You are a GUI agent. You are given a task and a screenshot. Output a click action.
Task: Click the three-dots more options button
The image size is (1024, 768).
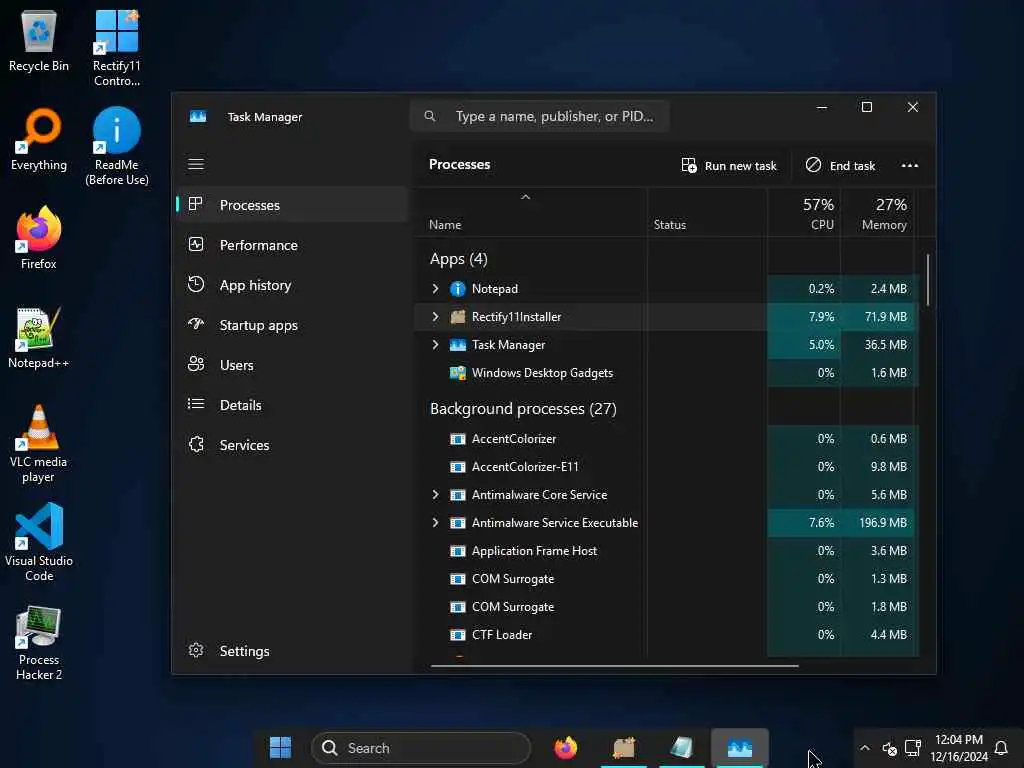point(910,165)
